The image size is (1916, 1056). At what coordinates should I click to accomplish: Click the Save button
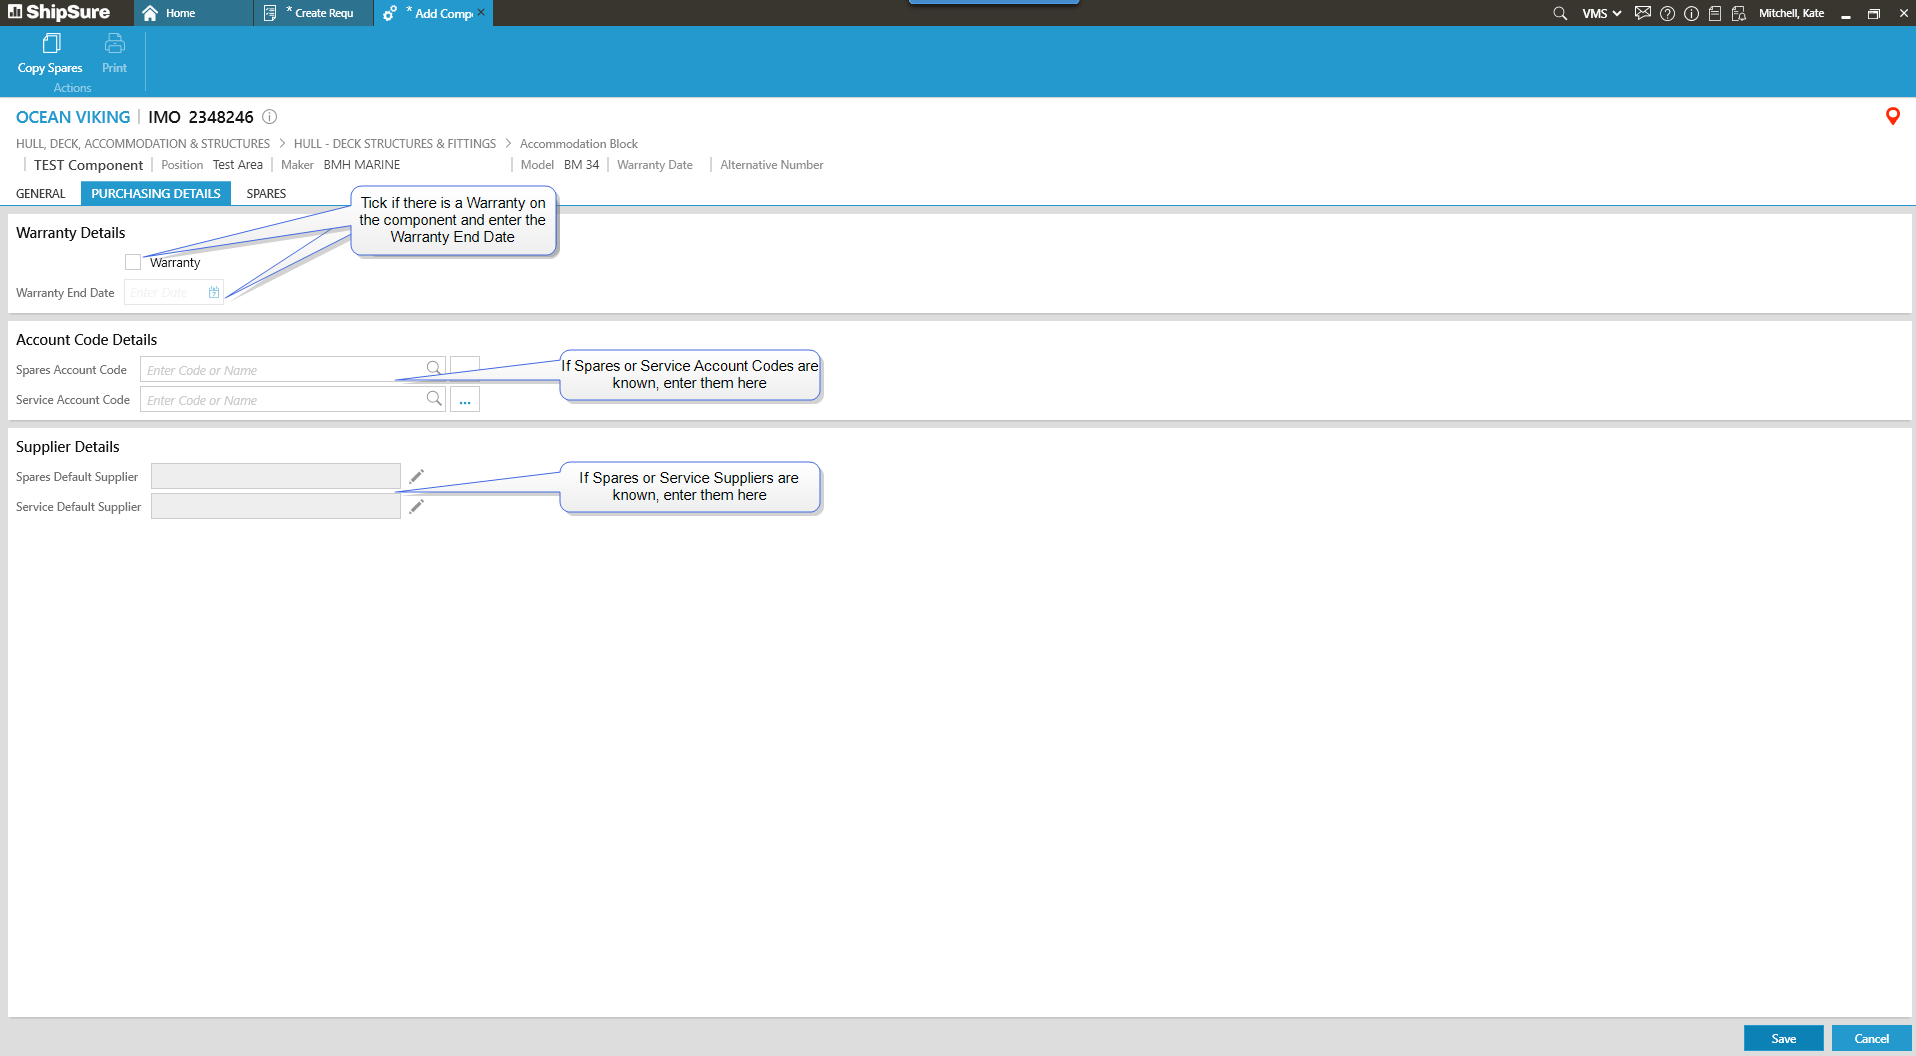[1783, 1038]
